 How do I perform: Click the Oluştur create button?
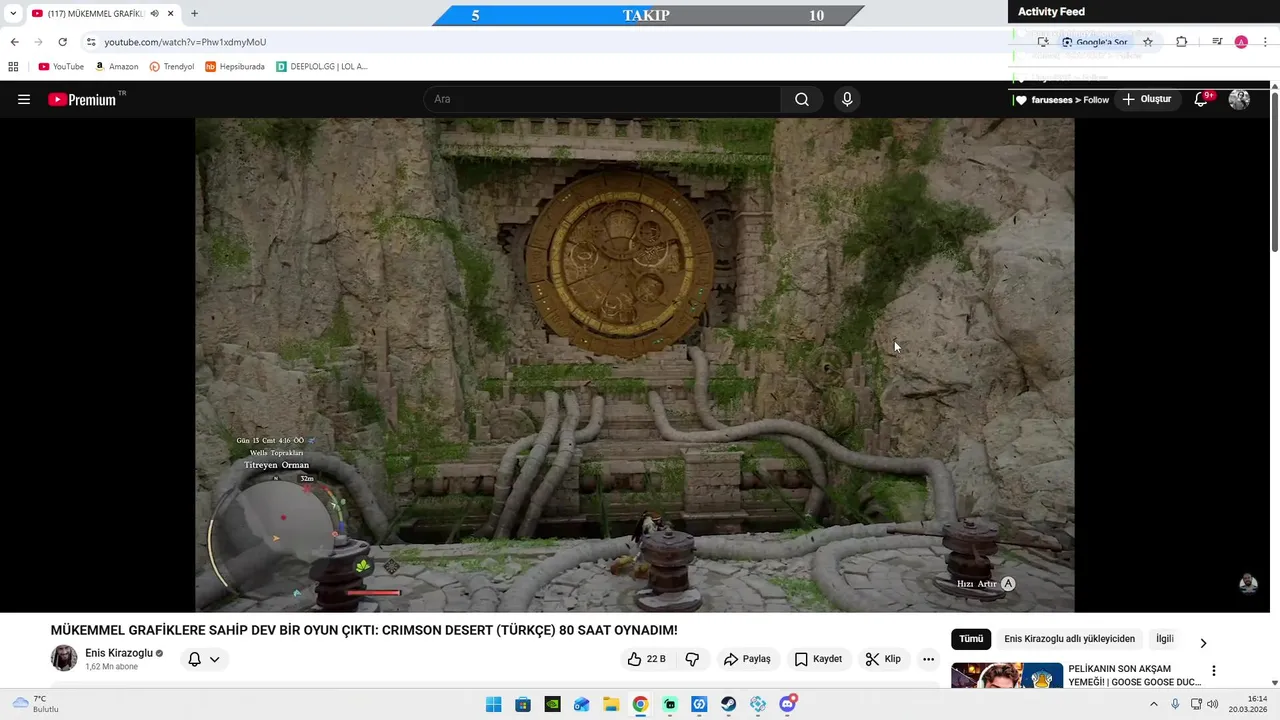tap(1146, 99)
